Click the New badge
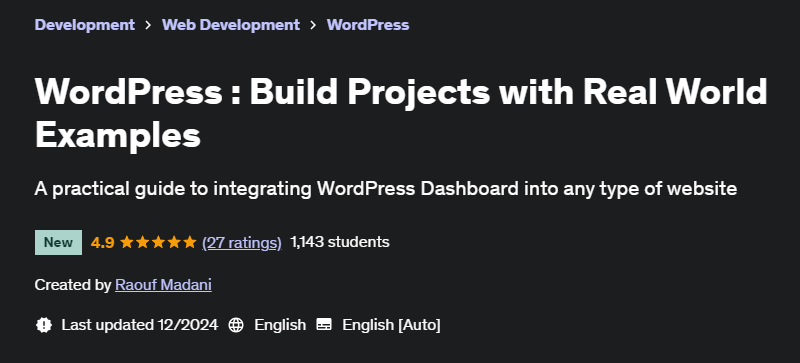Image resolution: width=800 pixels, height=363 pixels. 58,243
